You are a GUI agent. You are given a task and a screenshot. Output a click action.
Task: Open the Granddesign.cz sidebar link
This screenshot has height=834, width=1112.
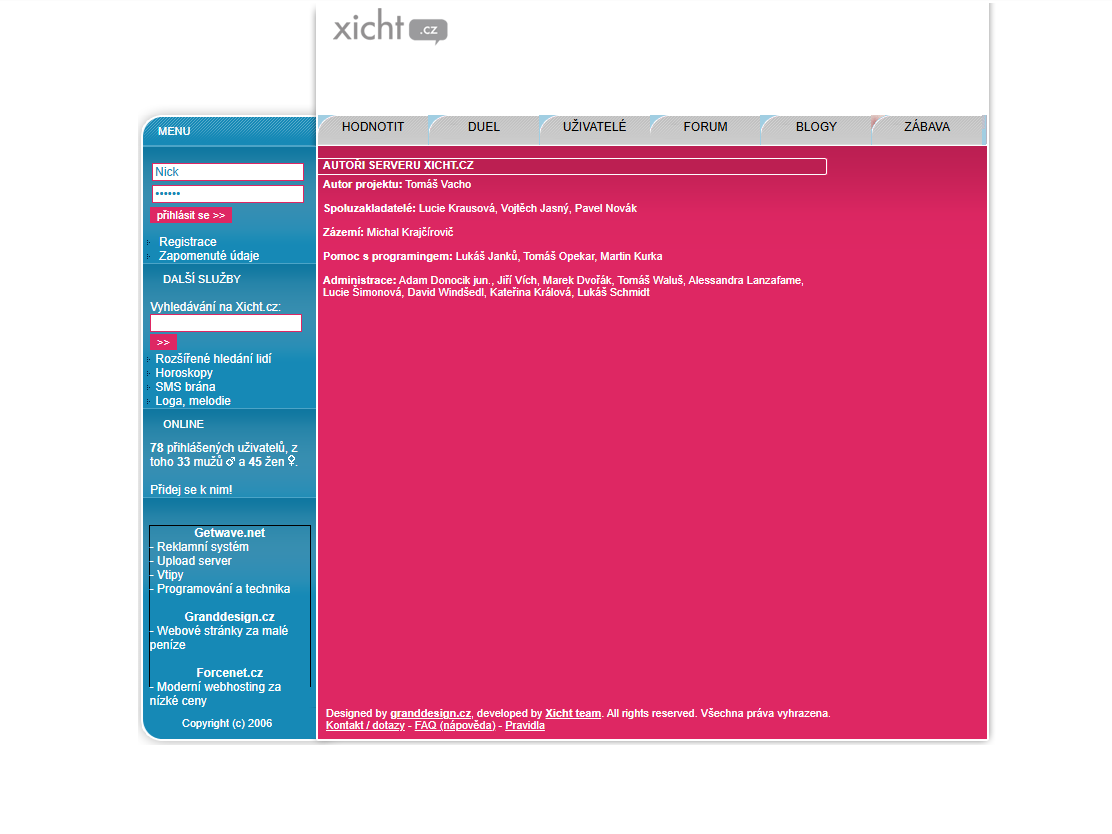[229, 617]
